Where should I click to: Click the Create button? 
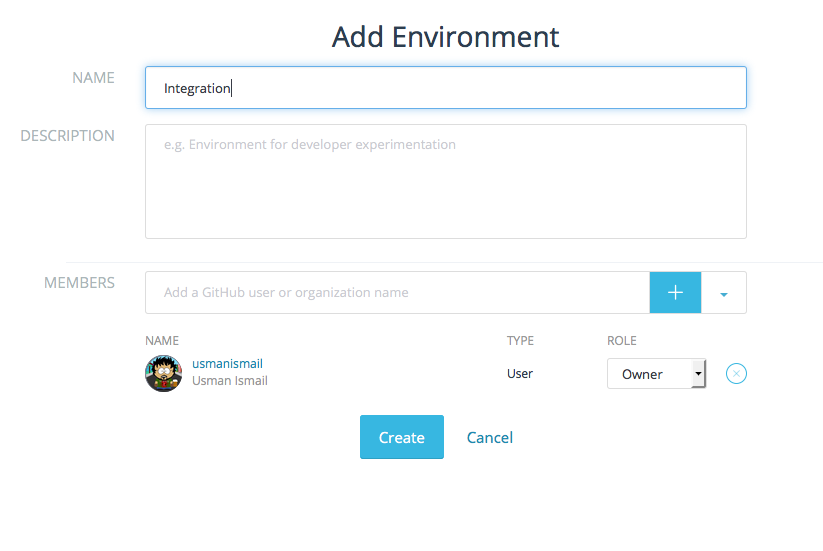[401, 437]
